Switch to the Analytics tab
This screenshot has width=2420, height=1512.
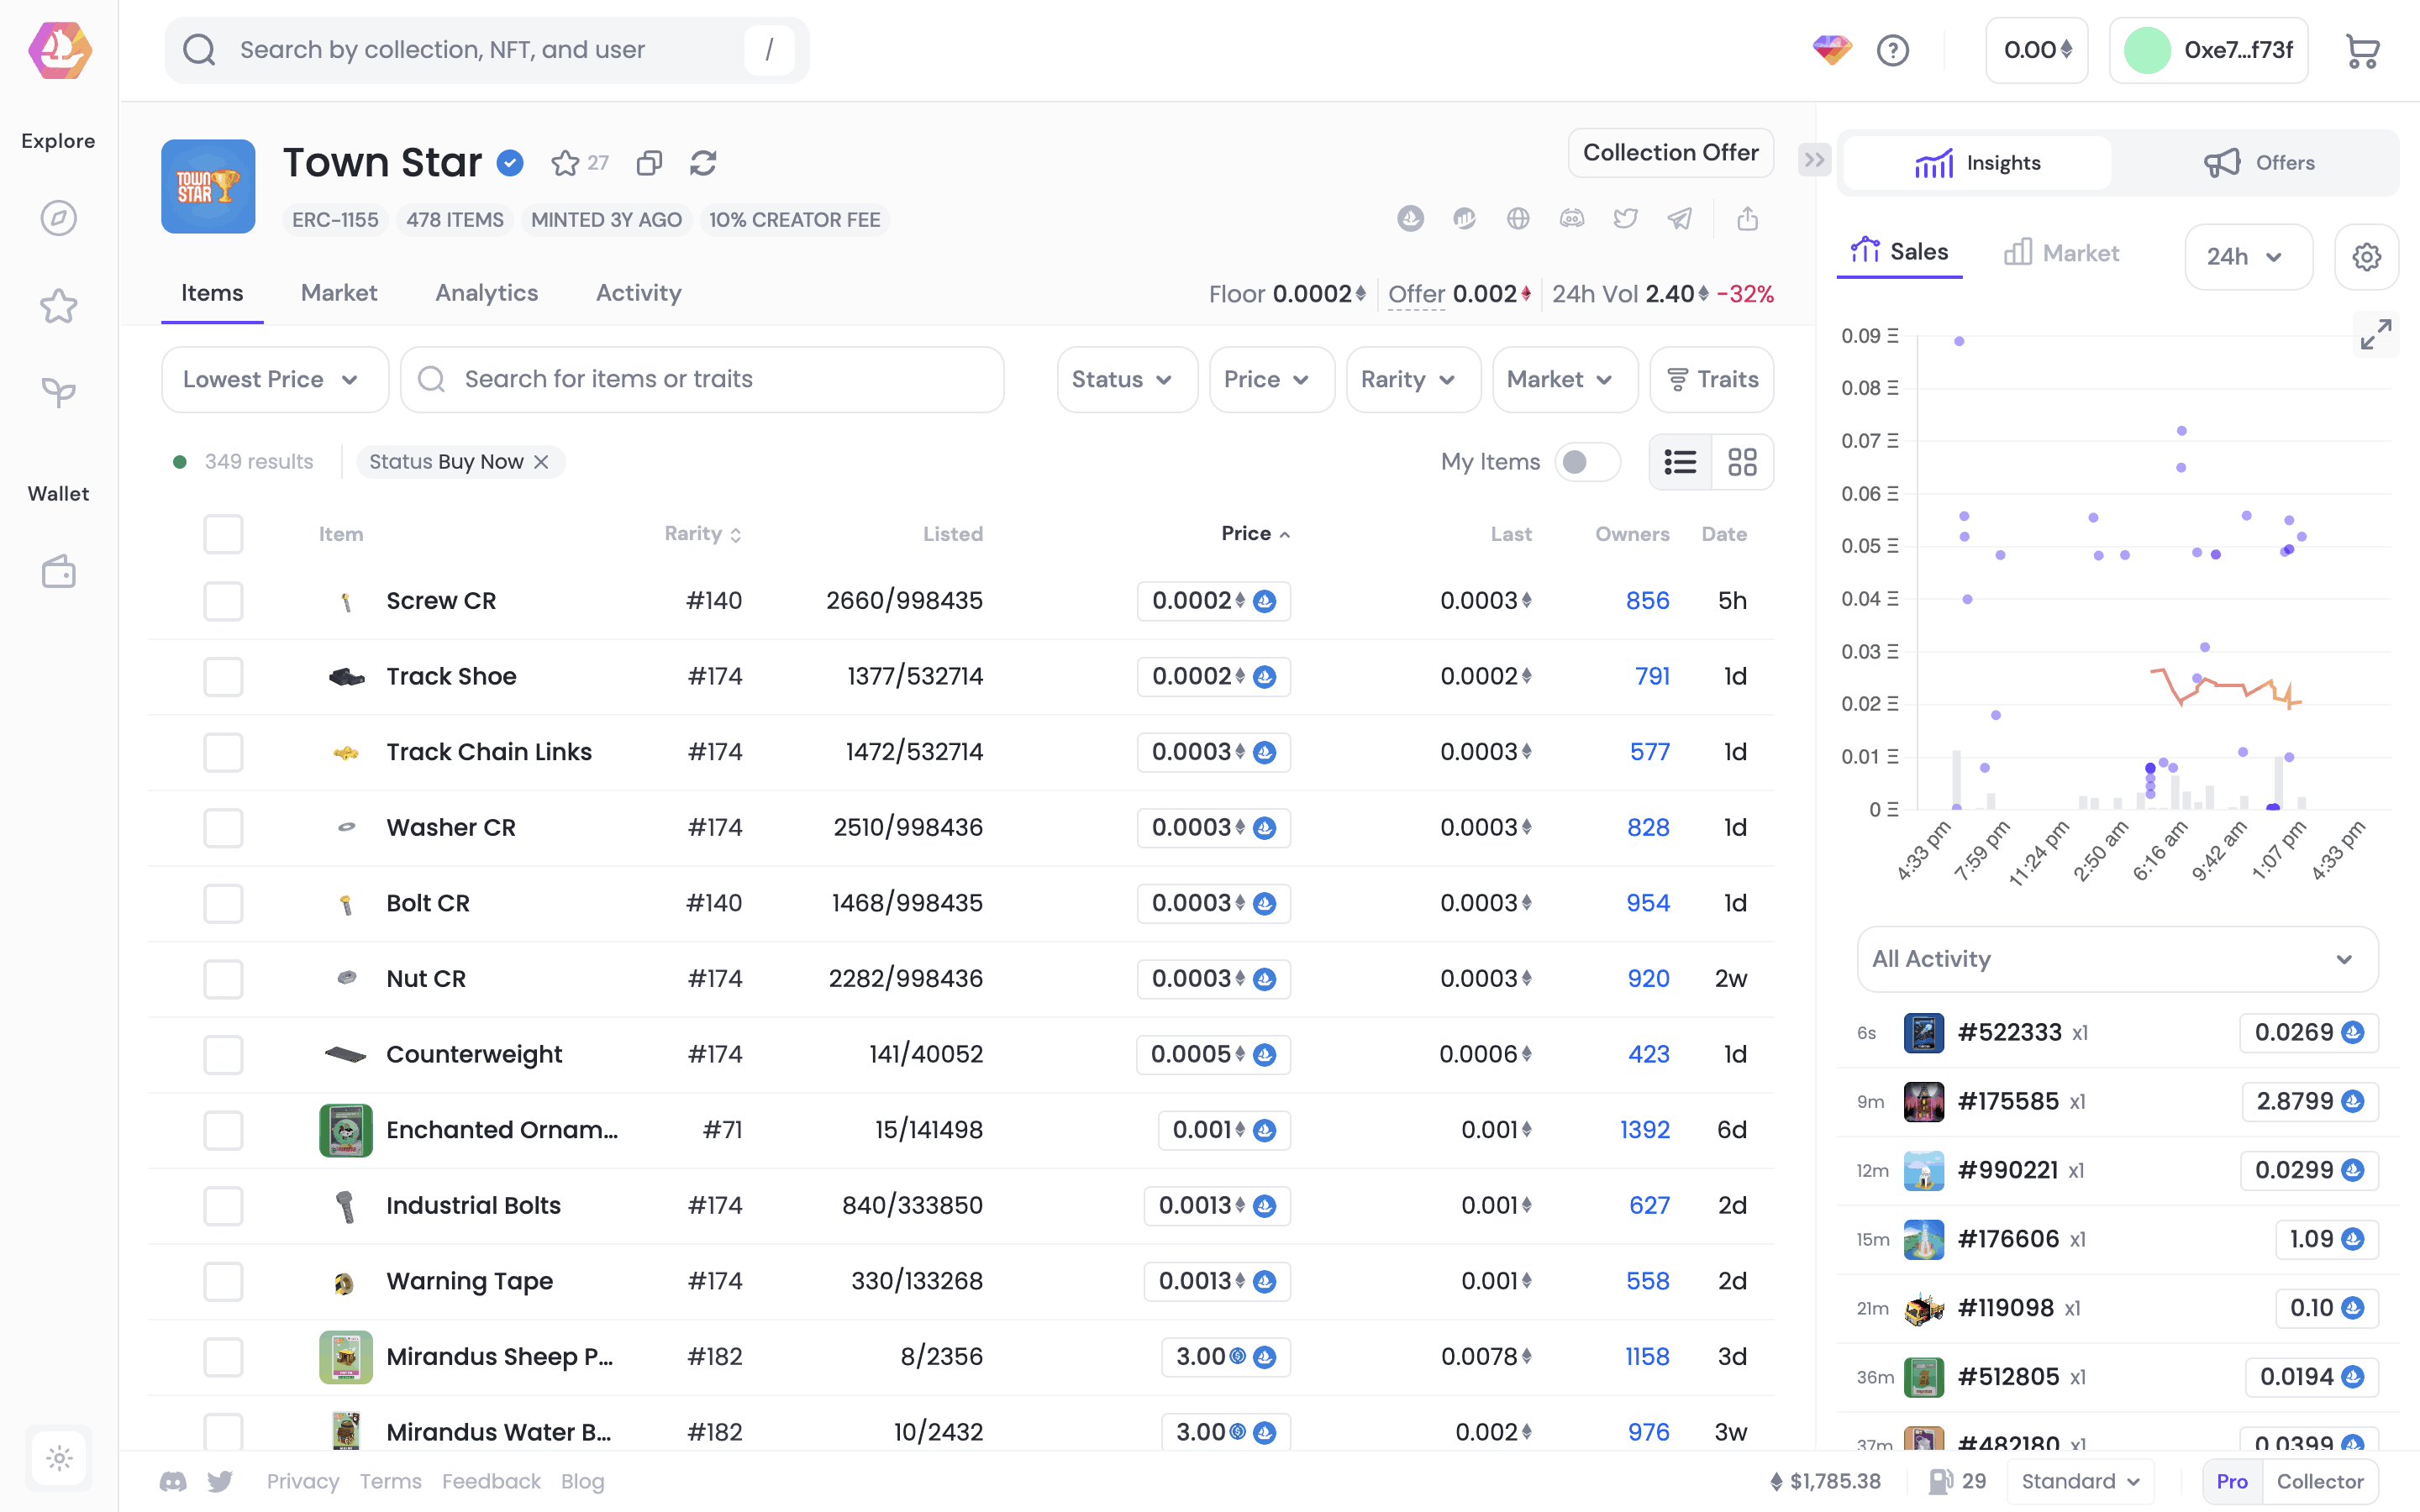tap(486, 293)
